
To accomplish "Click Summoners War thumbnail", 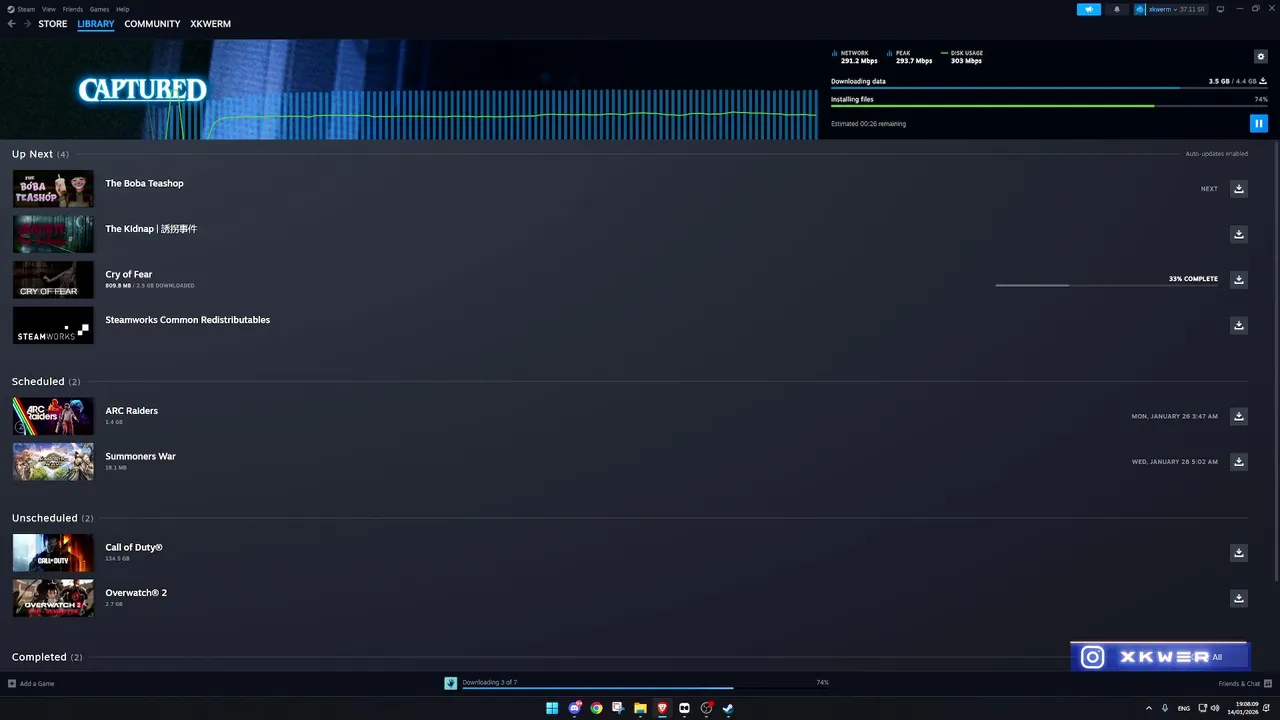I will [x=53, y=462].
